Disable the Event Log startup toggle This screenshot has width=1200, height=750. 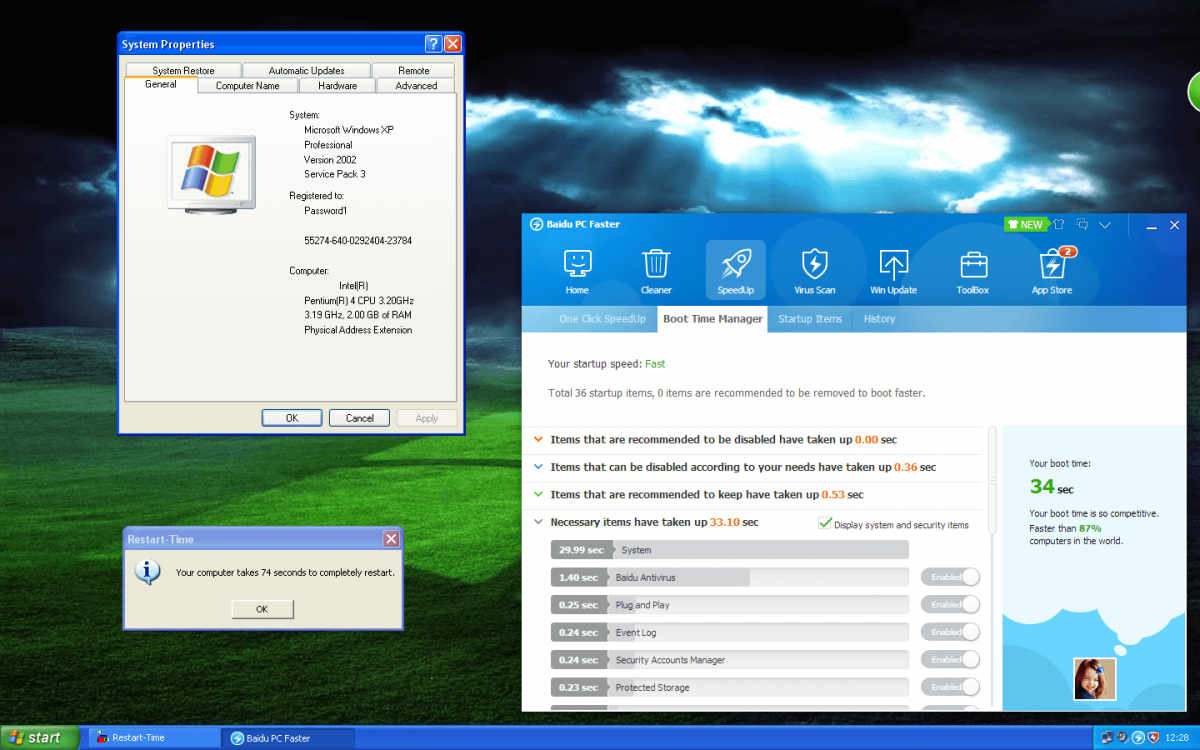pos(950,632)
